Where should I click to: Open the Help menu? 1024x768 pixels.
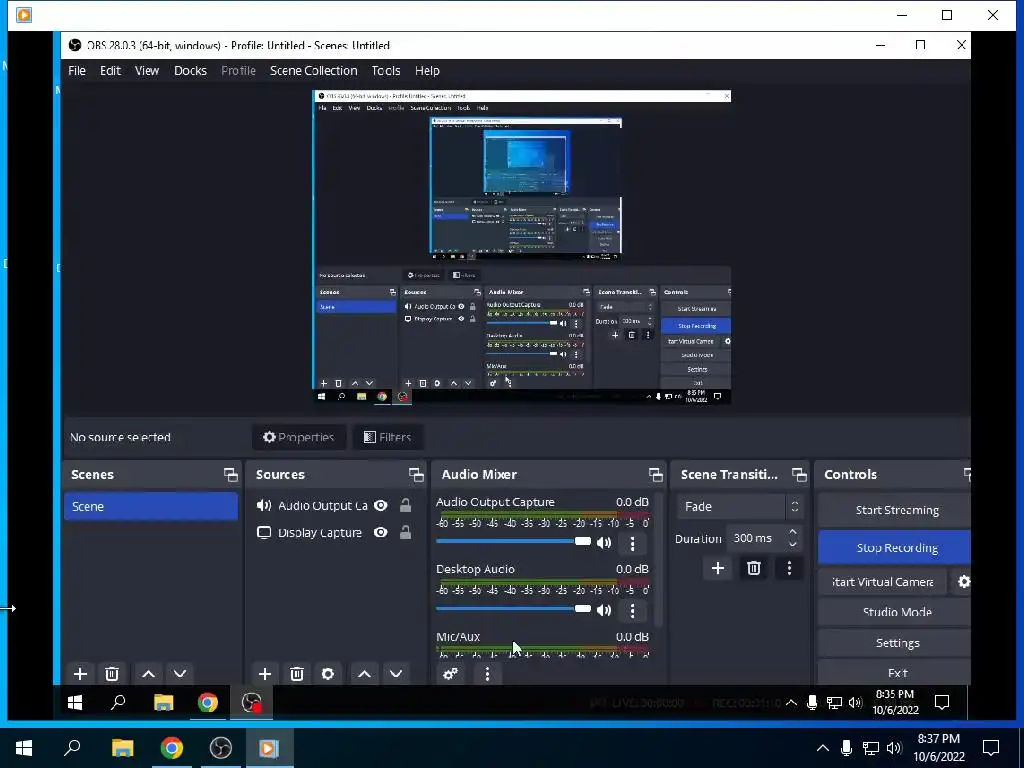(x=427, y=71)
